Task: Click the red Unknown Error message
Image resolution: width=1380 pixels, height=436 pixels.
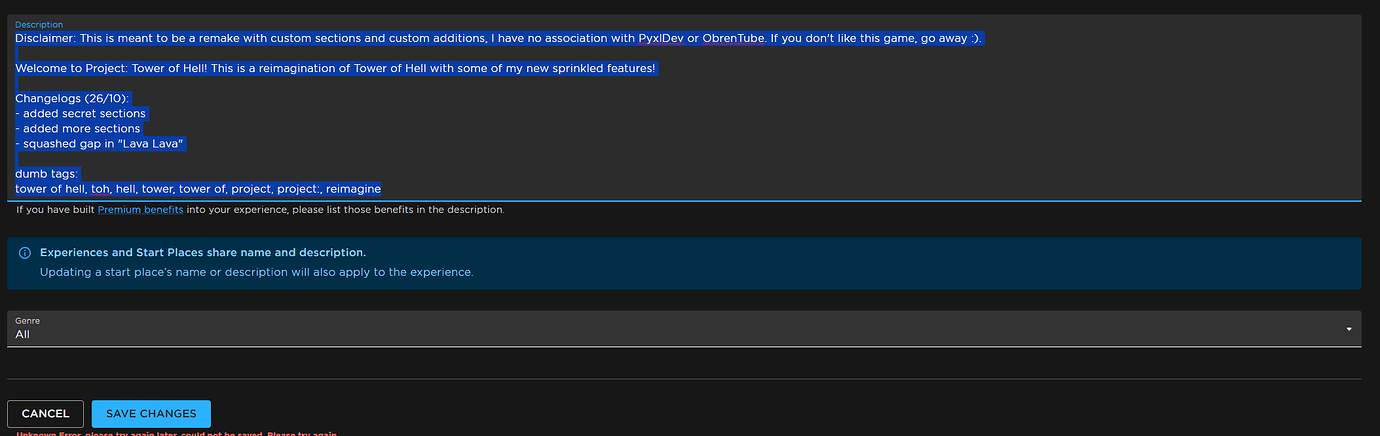Action: [172, 434]
